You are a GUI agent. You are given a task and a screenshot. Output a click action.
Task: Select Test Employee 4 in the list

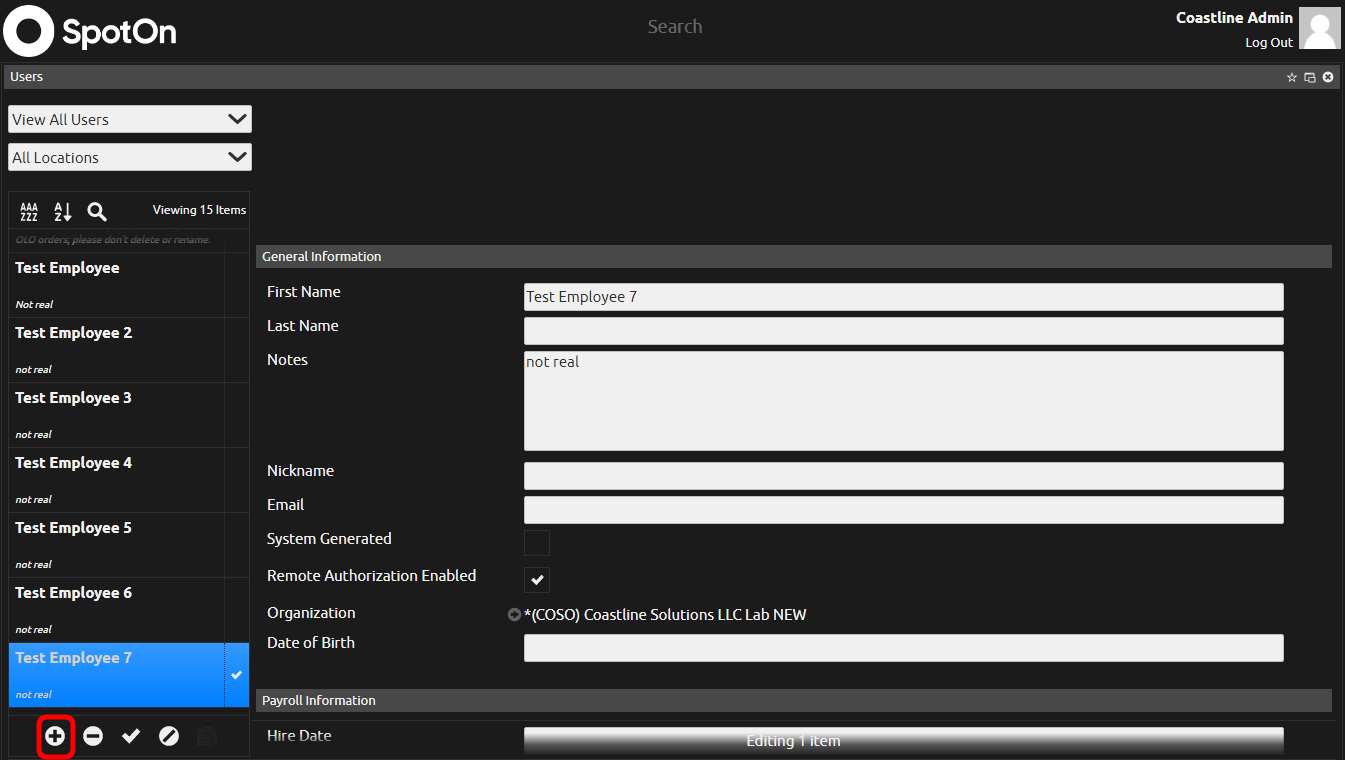pyautogui.click(x=116, y=480)
